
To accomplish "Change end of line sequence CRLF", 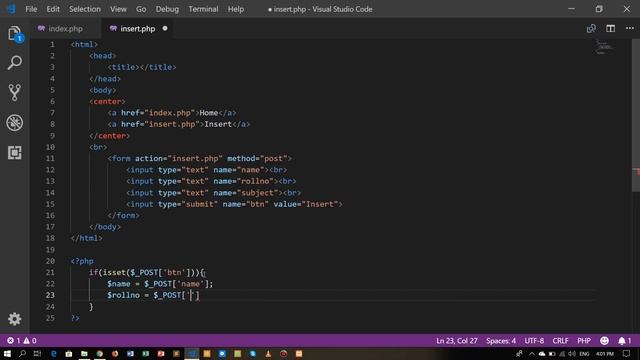I will 560,340.
